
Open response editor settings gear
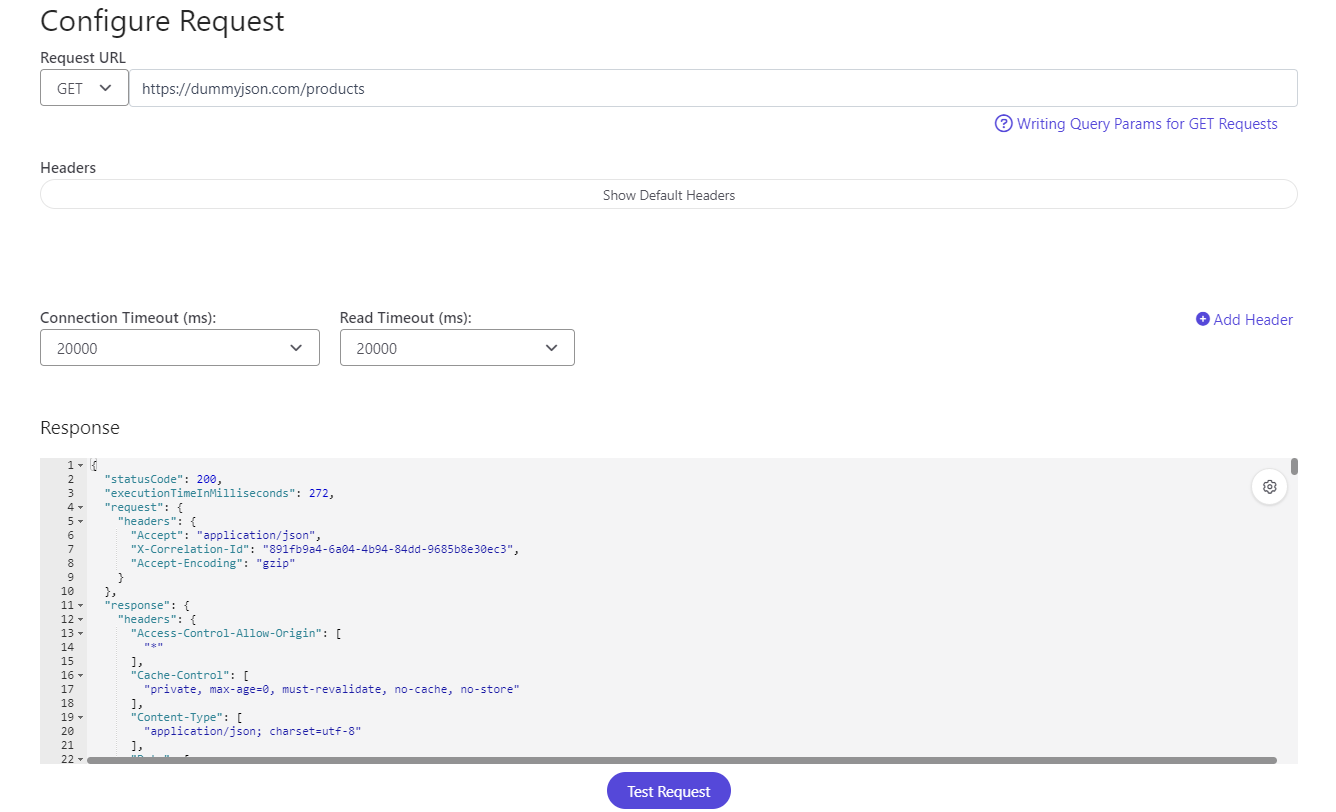[1269, 487]
